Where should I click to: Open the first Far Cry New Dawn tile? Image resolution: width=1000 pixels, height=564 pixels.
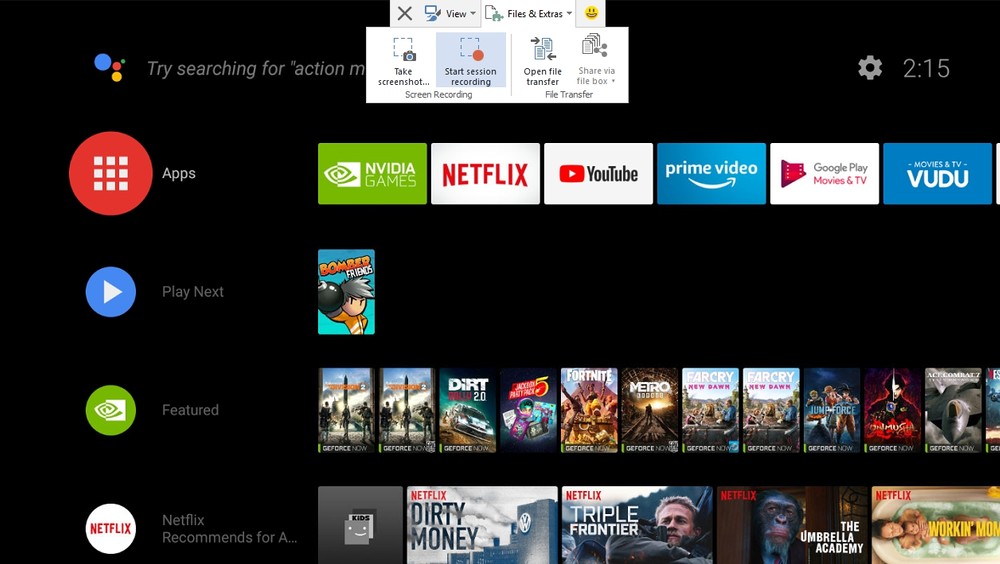coord(710,410)
